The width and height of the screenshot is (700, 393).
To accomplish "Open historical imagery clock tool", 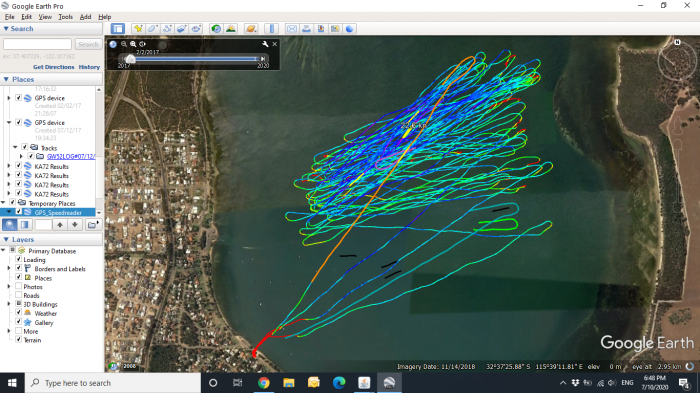I will click(216, 29).
